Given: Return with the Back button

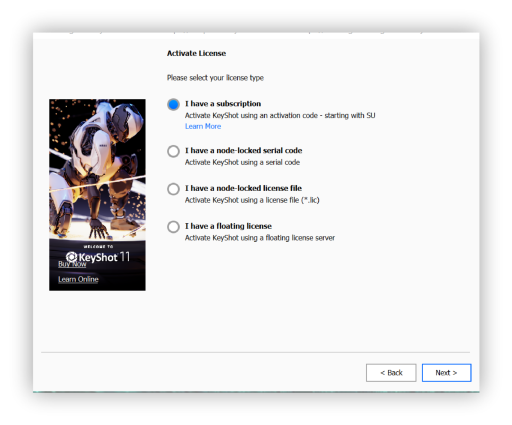Looking at the screenshot, I should pos(391,373).
